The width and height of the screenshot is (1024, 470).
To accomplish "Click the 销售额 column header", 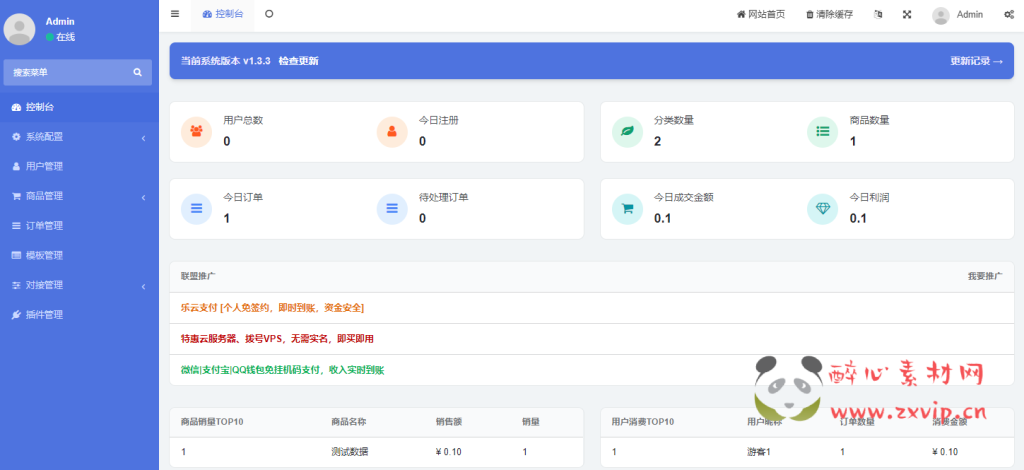I will pos(449,422).
